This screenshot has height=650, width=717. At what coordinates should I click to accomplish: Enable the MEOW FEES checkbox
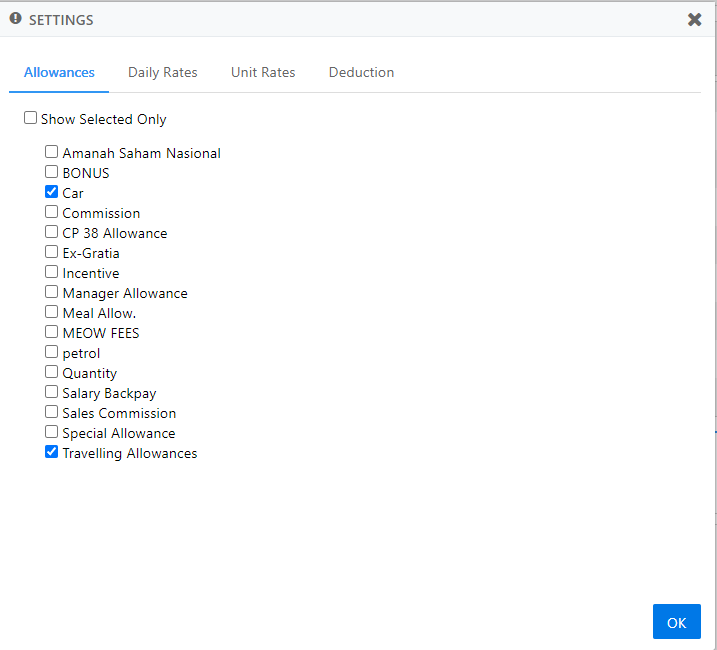tap(51, 332)
